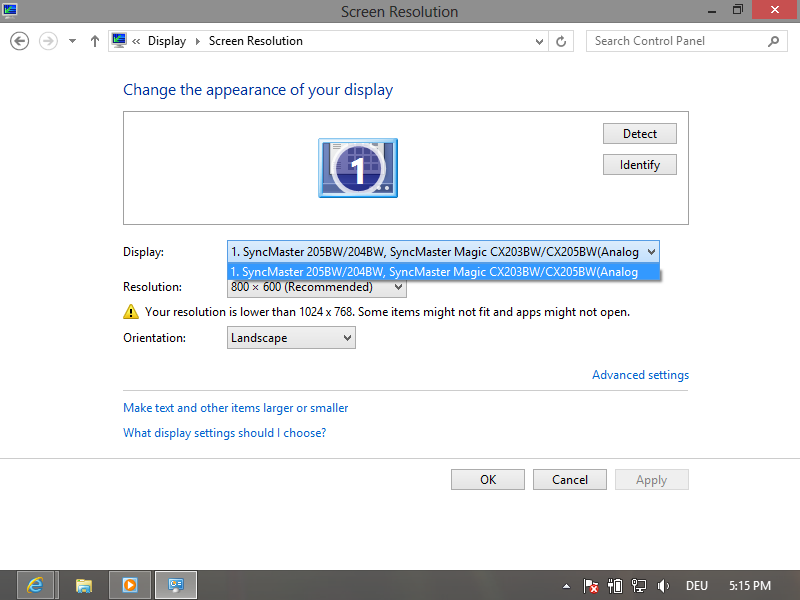Viewport: 800px width, 600px height.
Task: Click the OK button
Action: [488, 480]
